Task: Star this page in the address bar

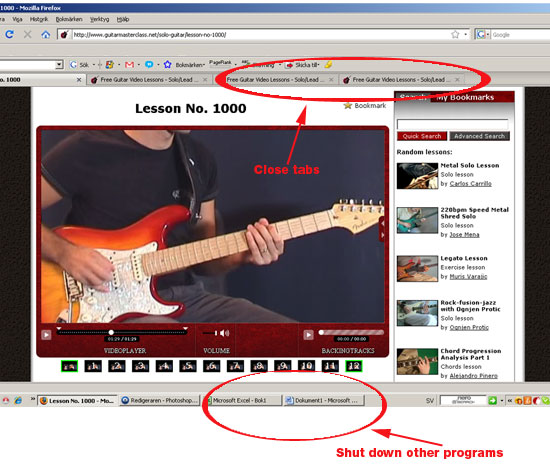Action: point(455,34)
